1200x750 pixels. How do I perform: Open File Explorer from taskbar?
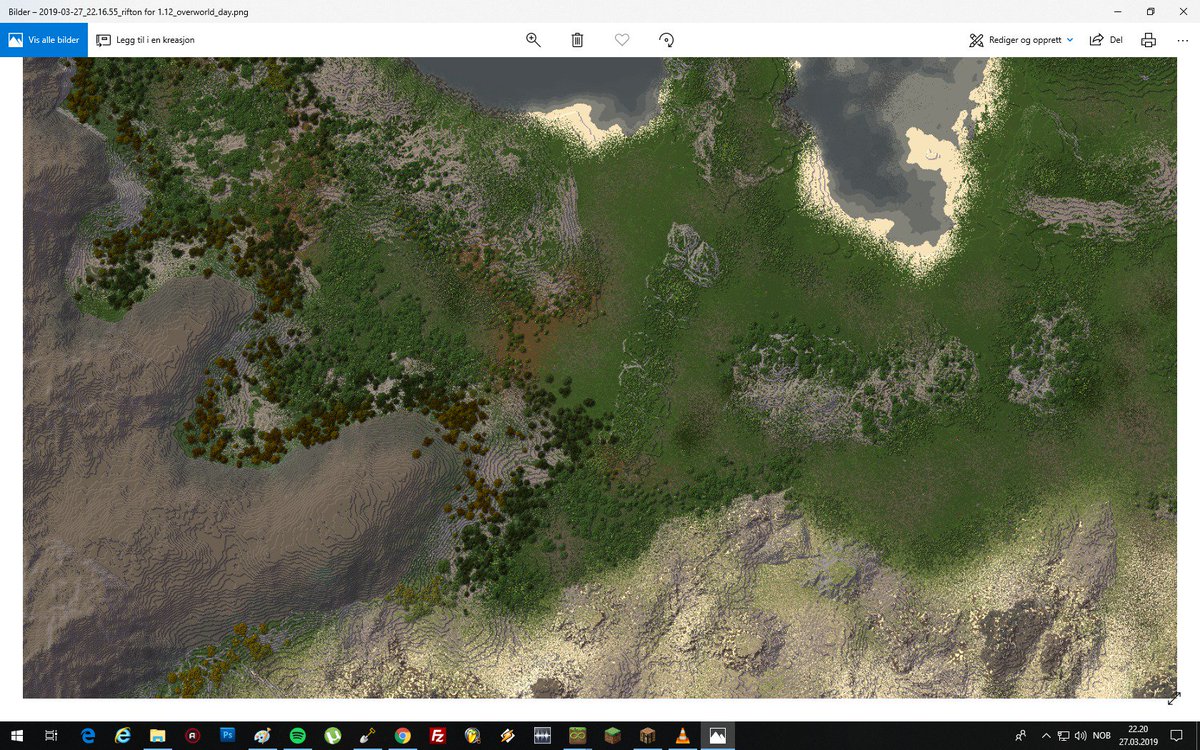click(157, 735)
